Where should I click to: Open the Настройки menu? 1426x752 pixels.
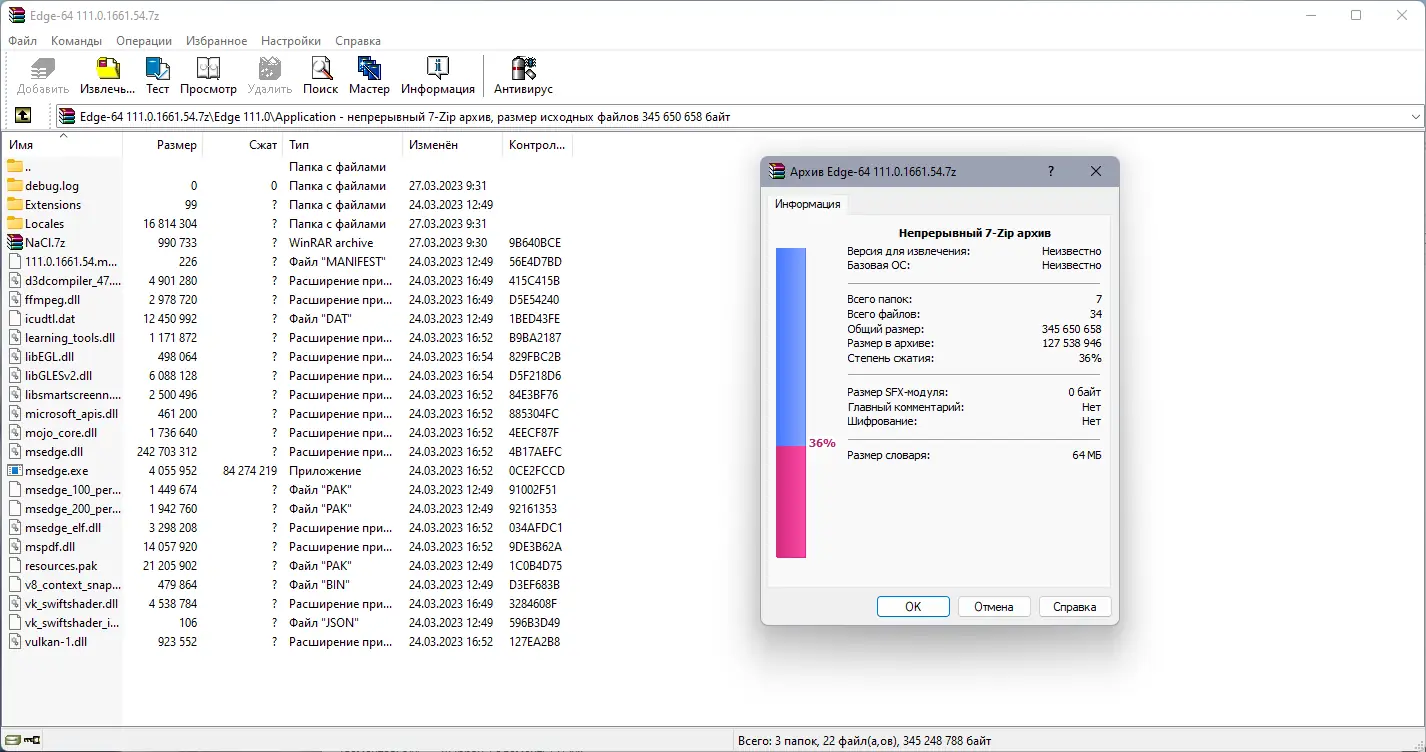click(x=290, y=41)
